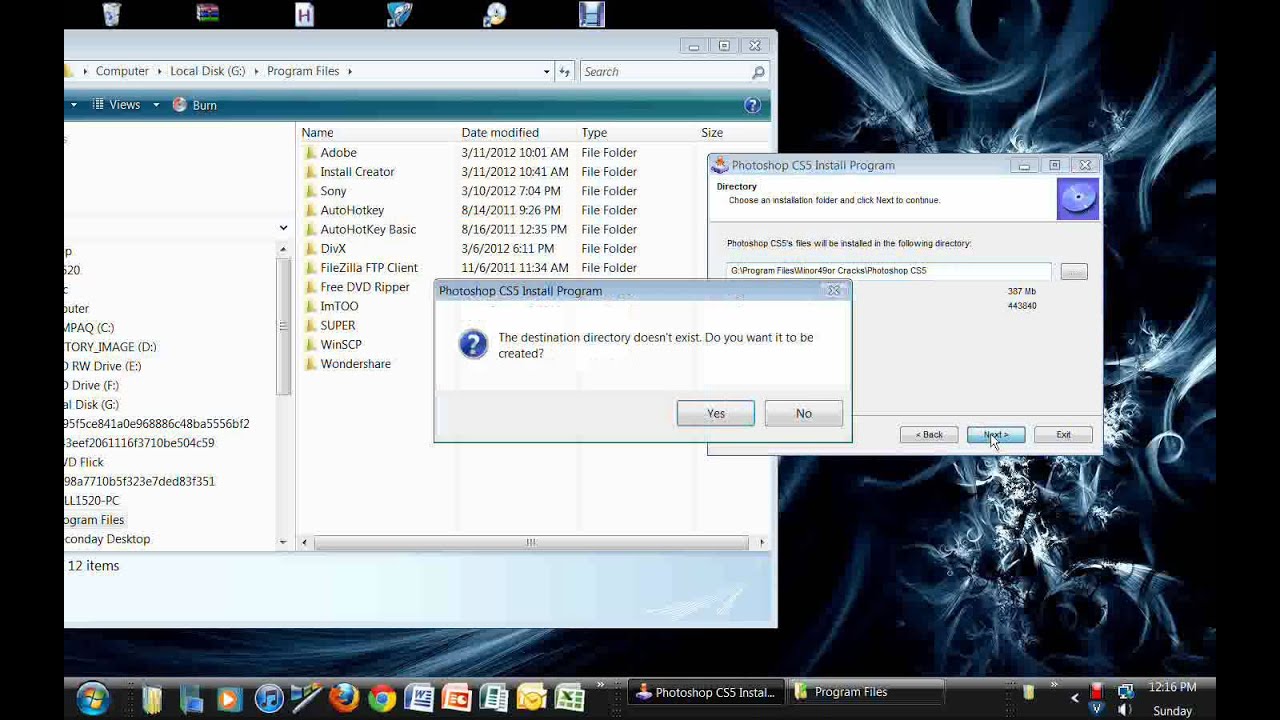
Task: Click the Burn disc icon in Explorer toolbar
Action: pyautogui.click(x=180, y=105)
